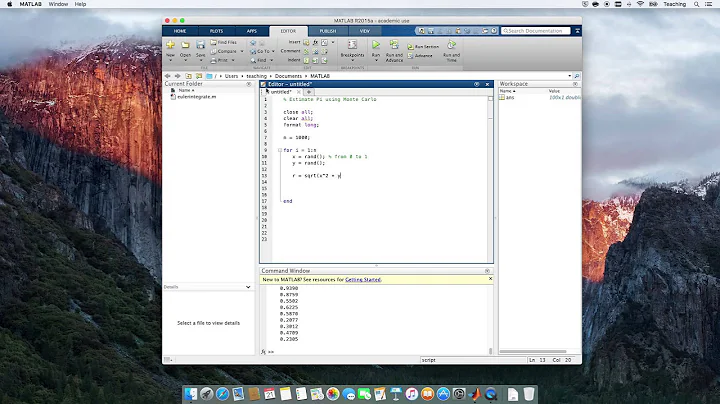
Task: Run the script with the green Run button
Action: pyautogui.click(x=376, y=45)
